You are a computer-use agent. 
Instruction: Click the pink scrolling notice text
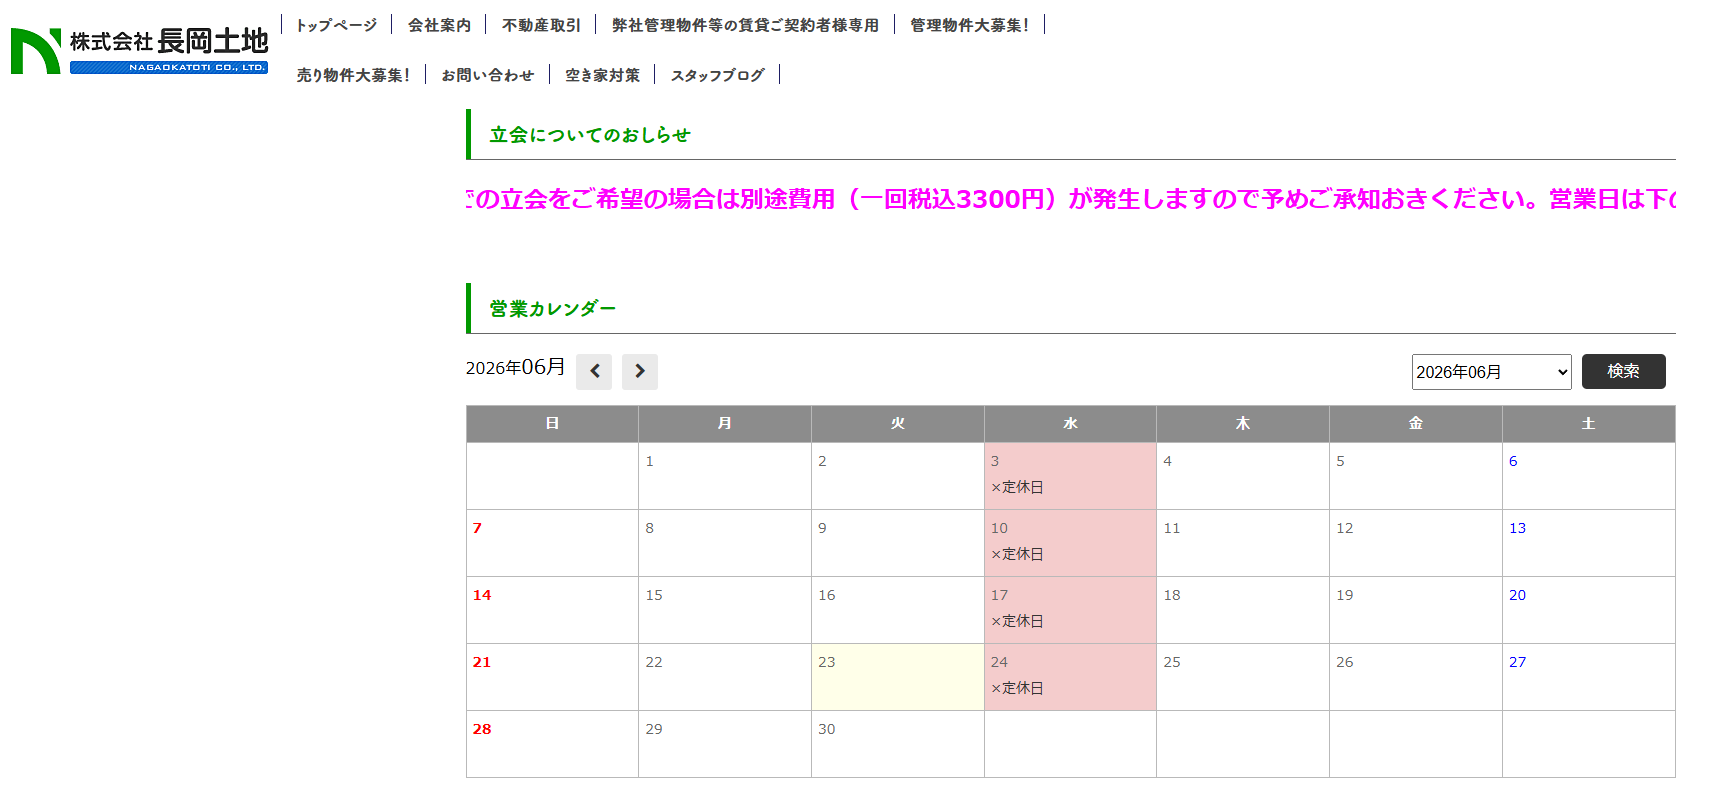coord(1071,199)
